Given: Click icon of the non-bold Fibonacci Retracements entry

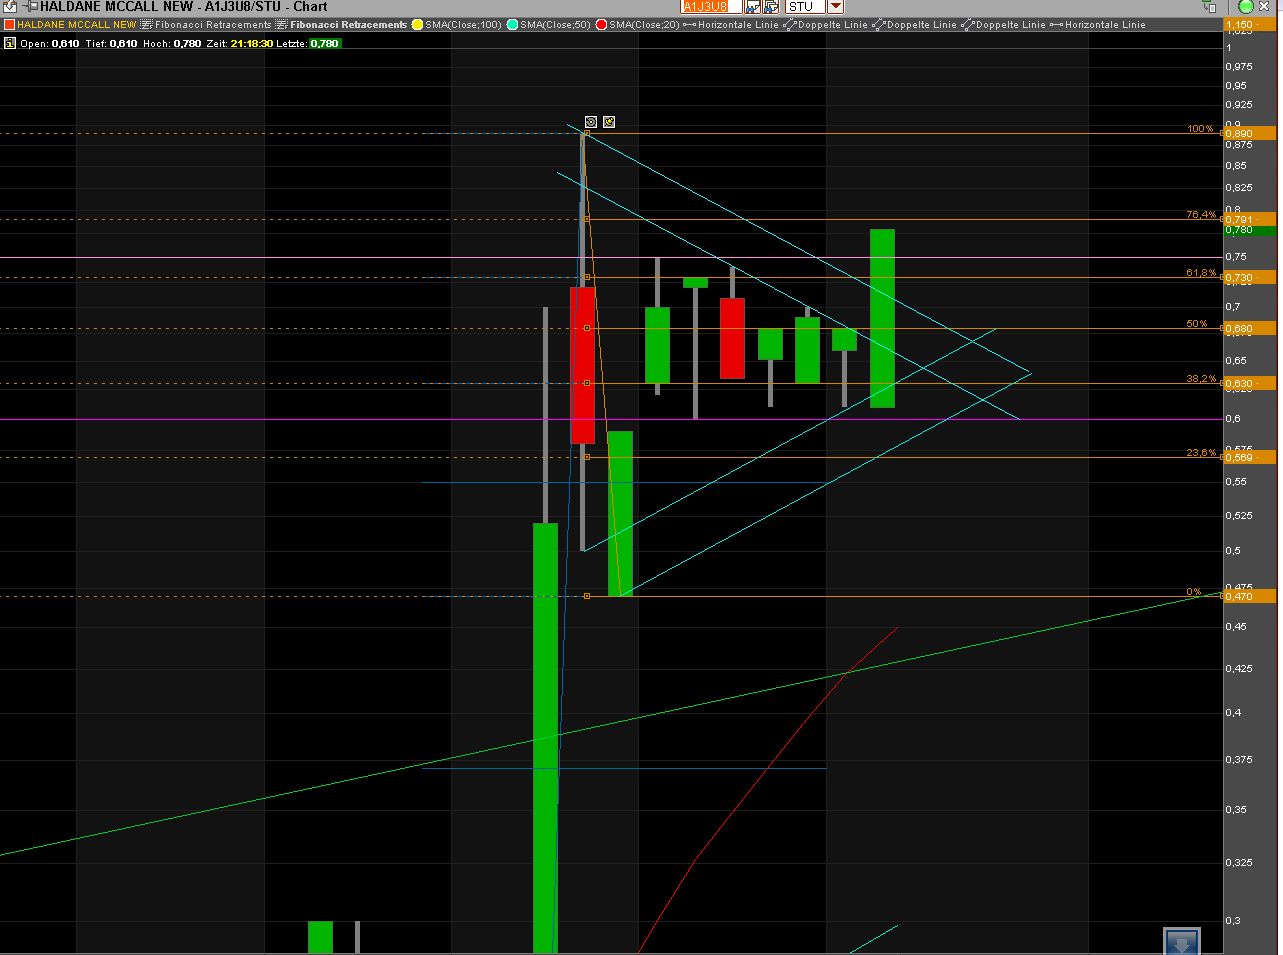Looking at the screenshot, I should tap(146, 25).
